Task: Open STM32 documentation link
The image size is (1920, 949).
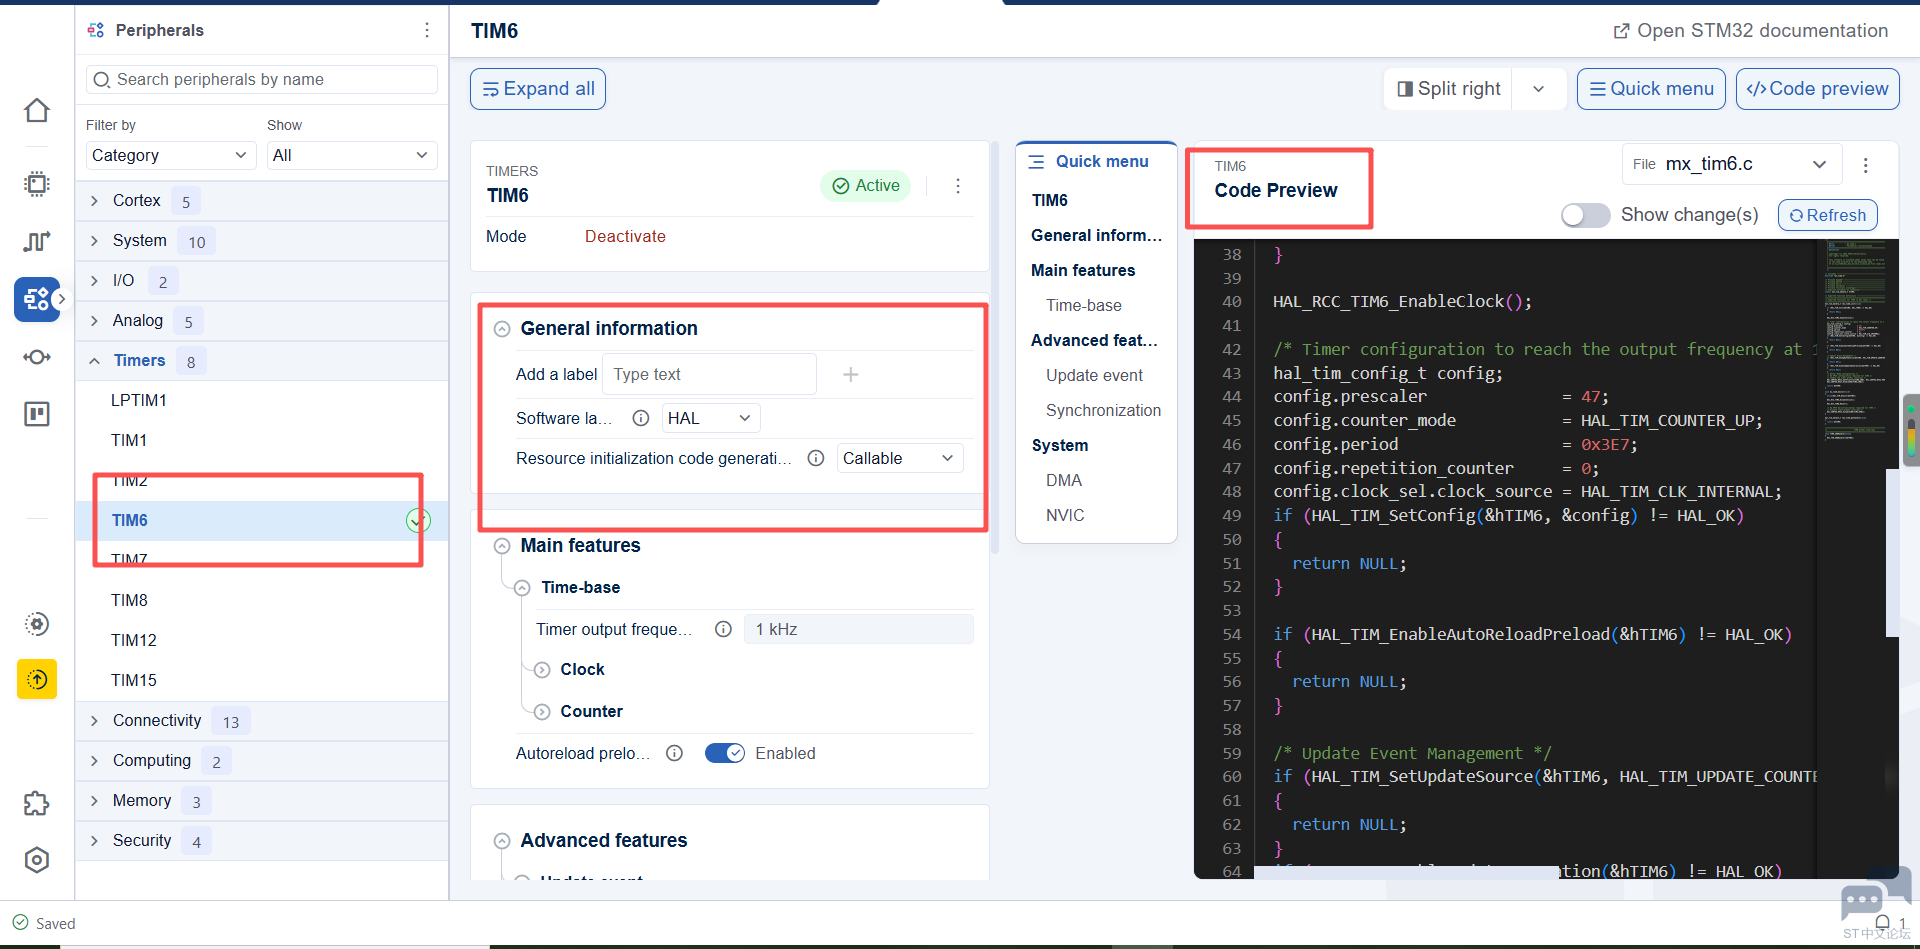Action: pyautogui.click(x=1751, y=31)
